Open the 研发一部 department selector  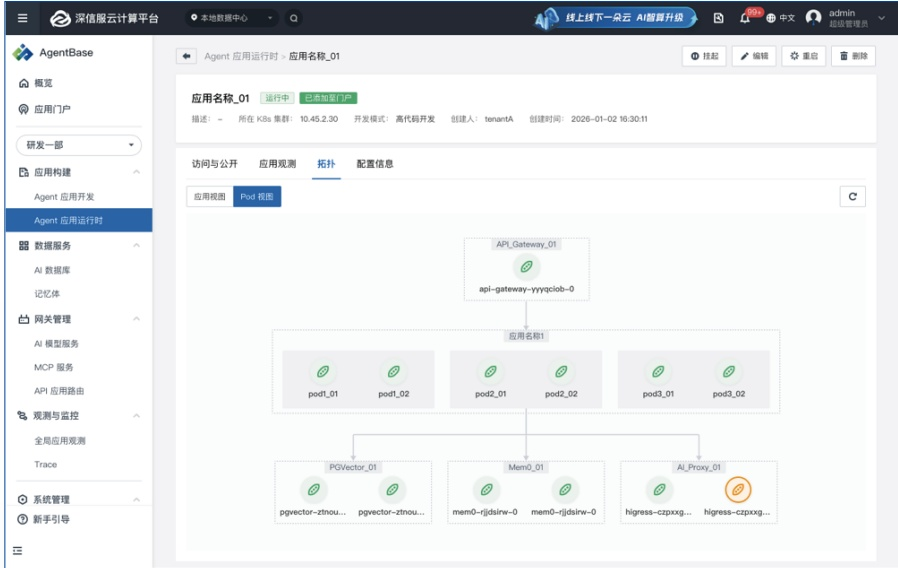coord(79,145)
